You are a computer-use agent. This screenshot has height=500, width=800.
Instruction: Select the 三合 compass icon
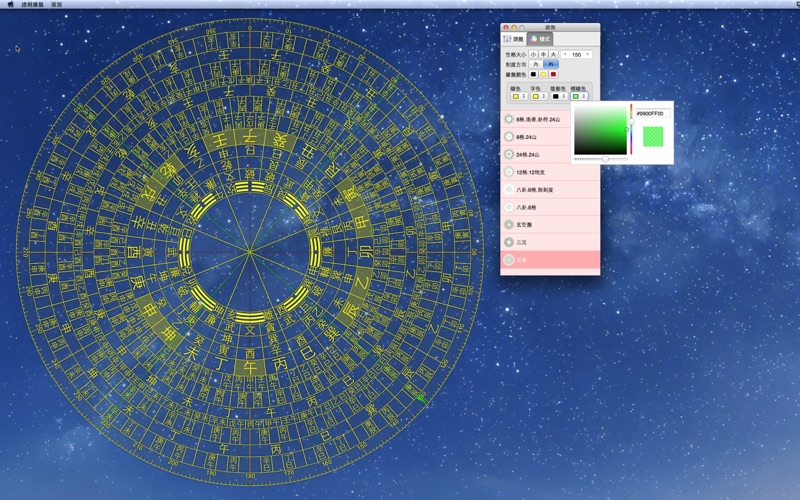point(509,260)
